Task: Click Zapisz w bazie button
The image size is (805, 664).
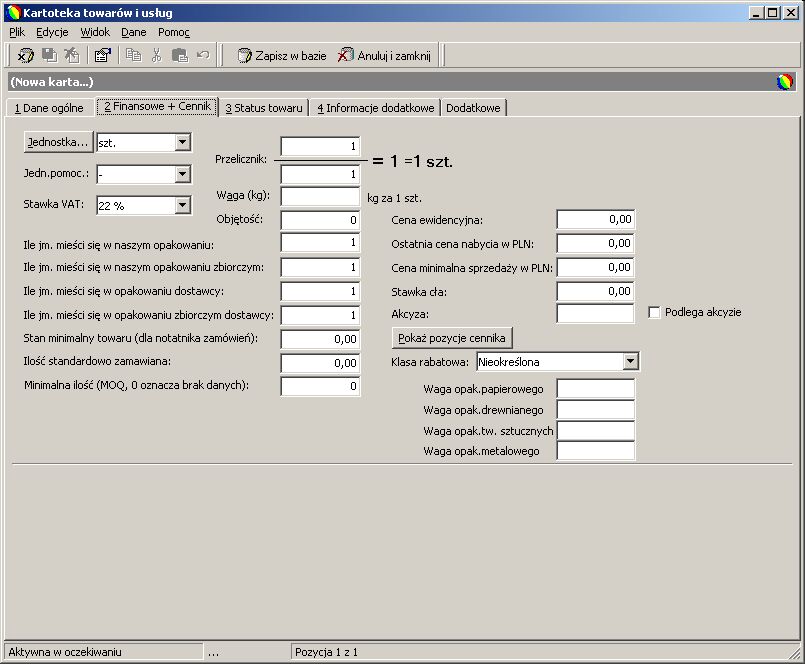Action: pyautogui.click(x=282, y=55)
